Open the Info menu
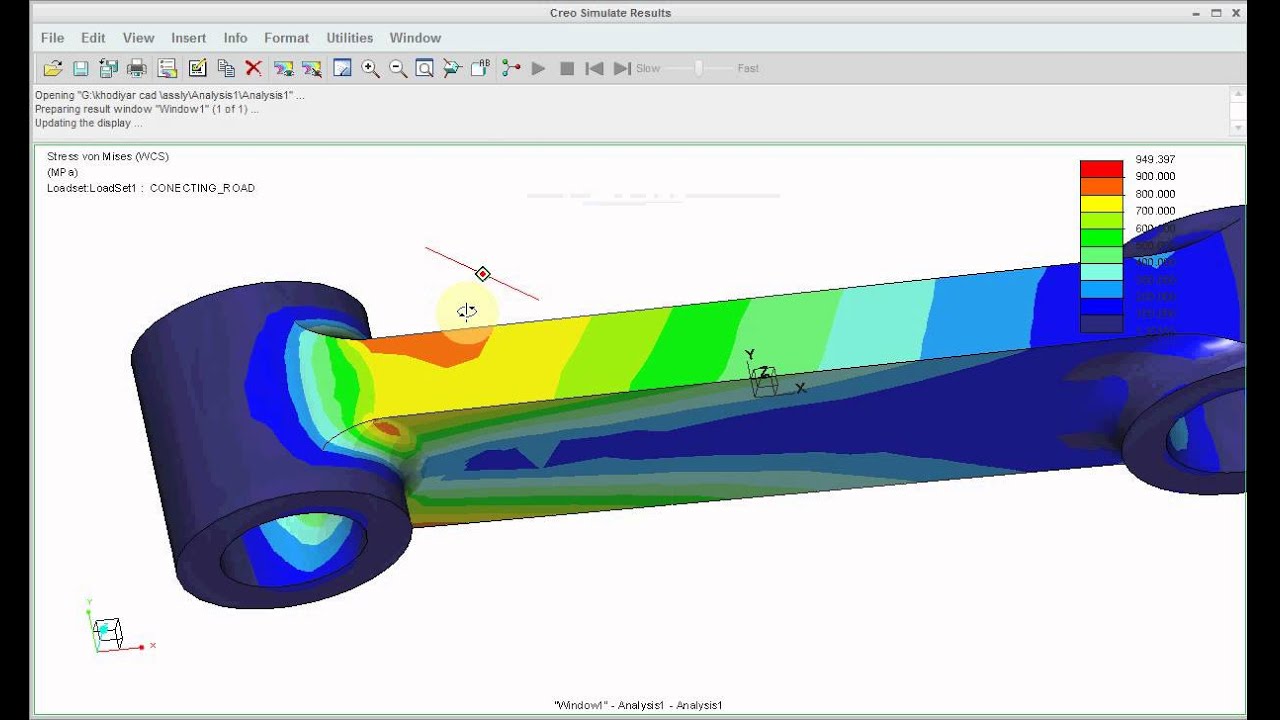The height and width of the screenshot is (720, 1280). (x=235, y=38)
